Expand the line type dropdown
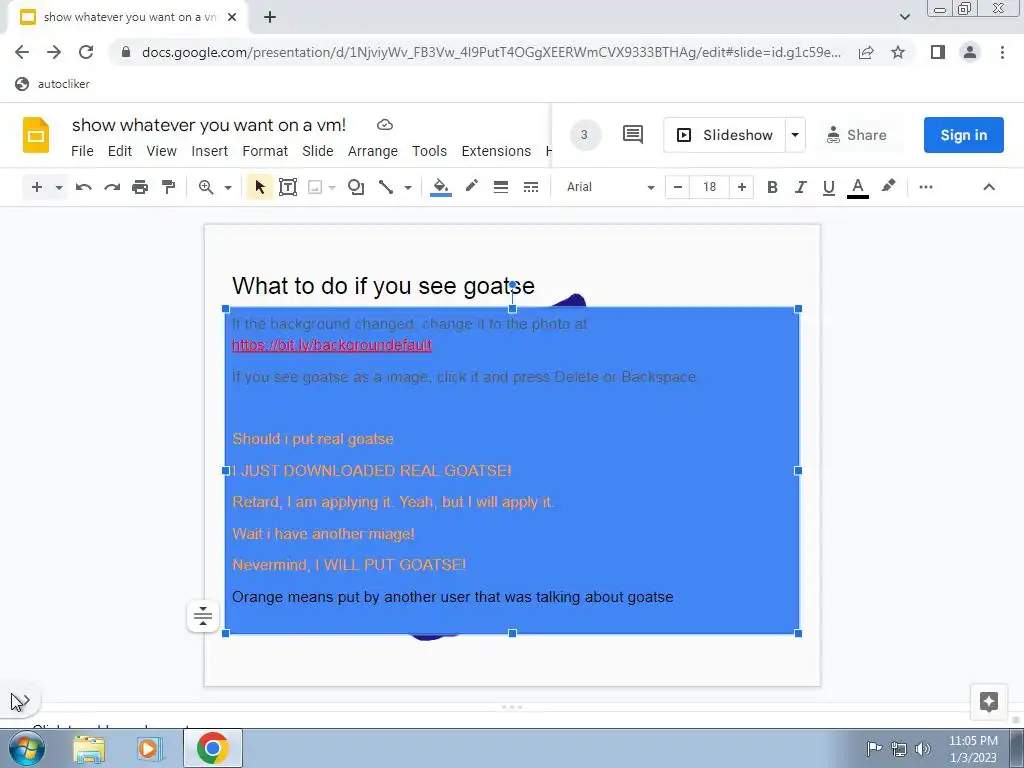This screenshot has width=1024, height=768. 408,188
